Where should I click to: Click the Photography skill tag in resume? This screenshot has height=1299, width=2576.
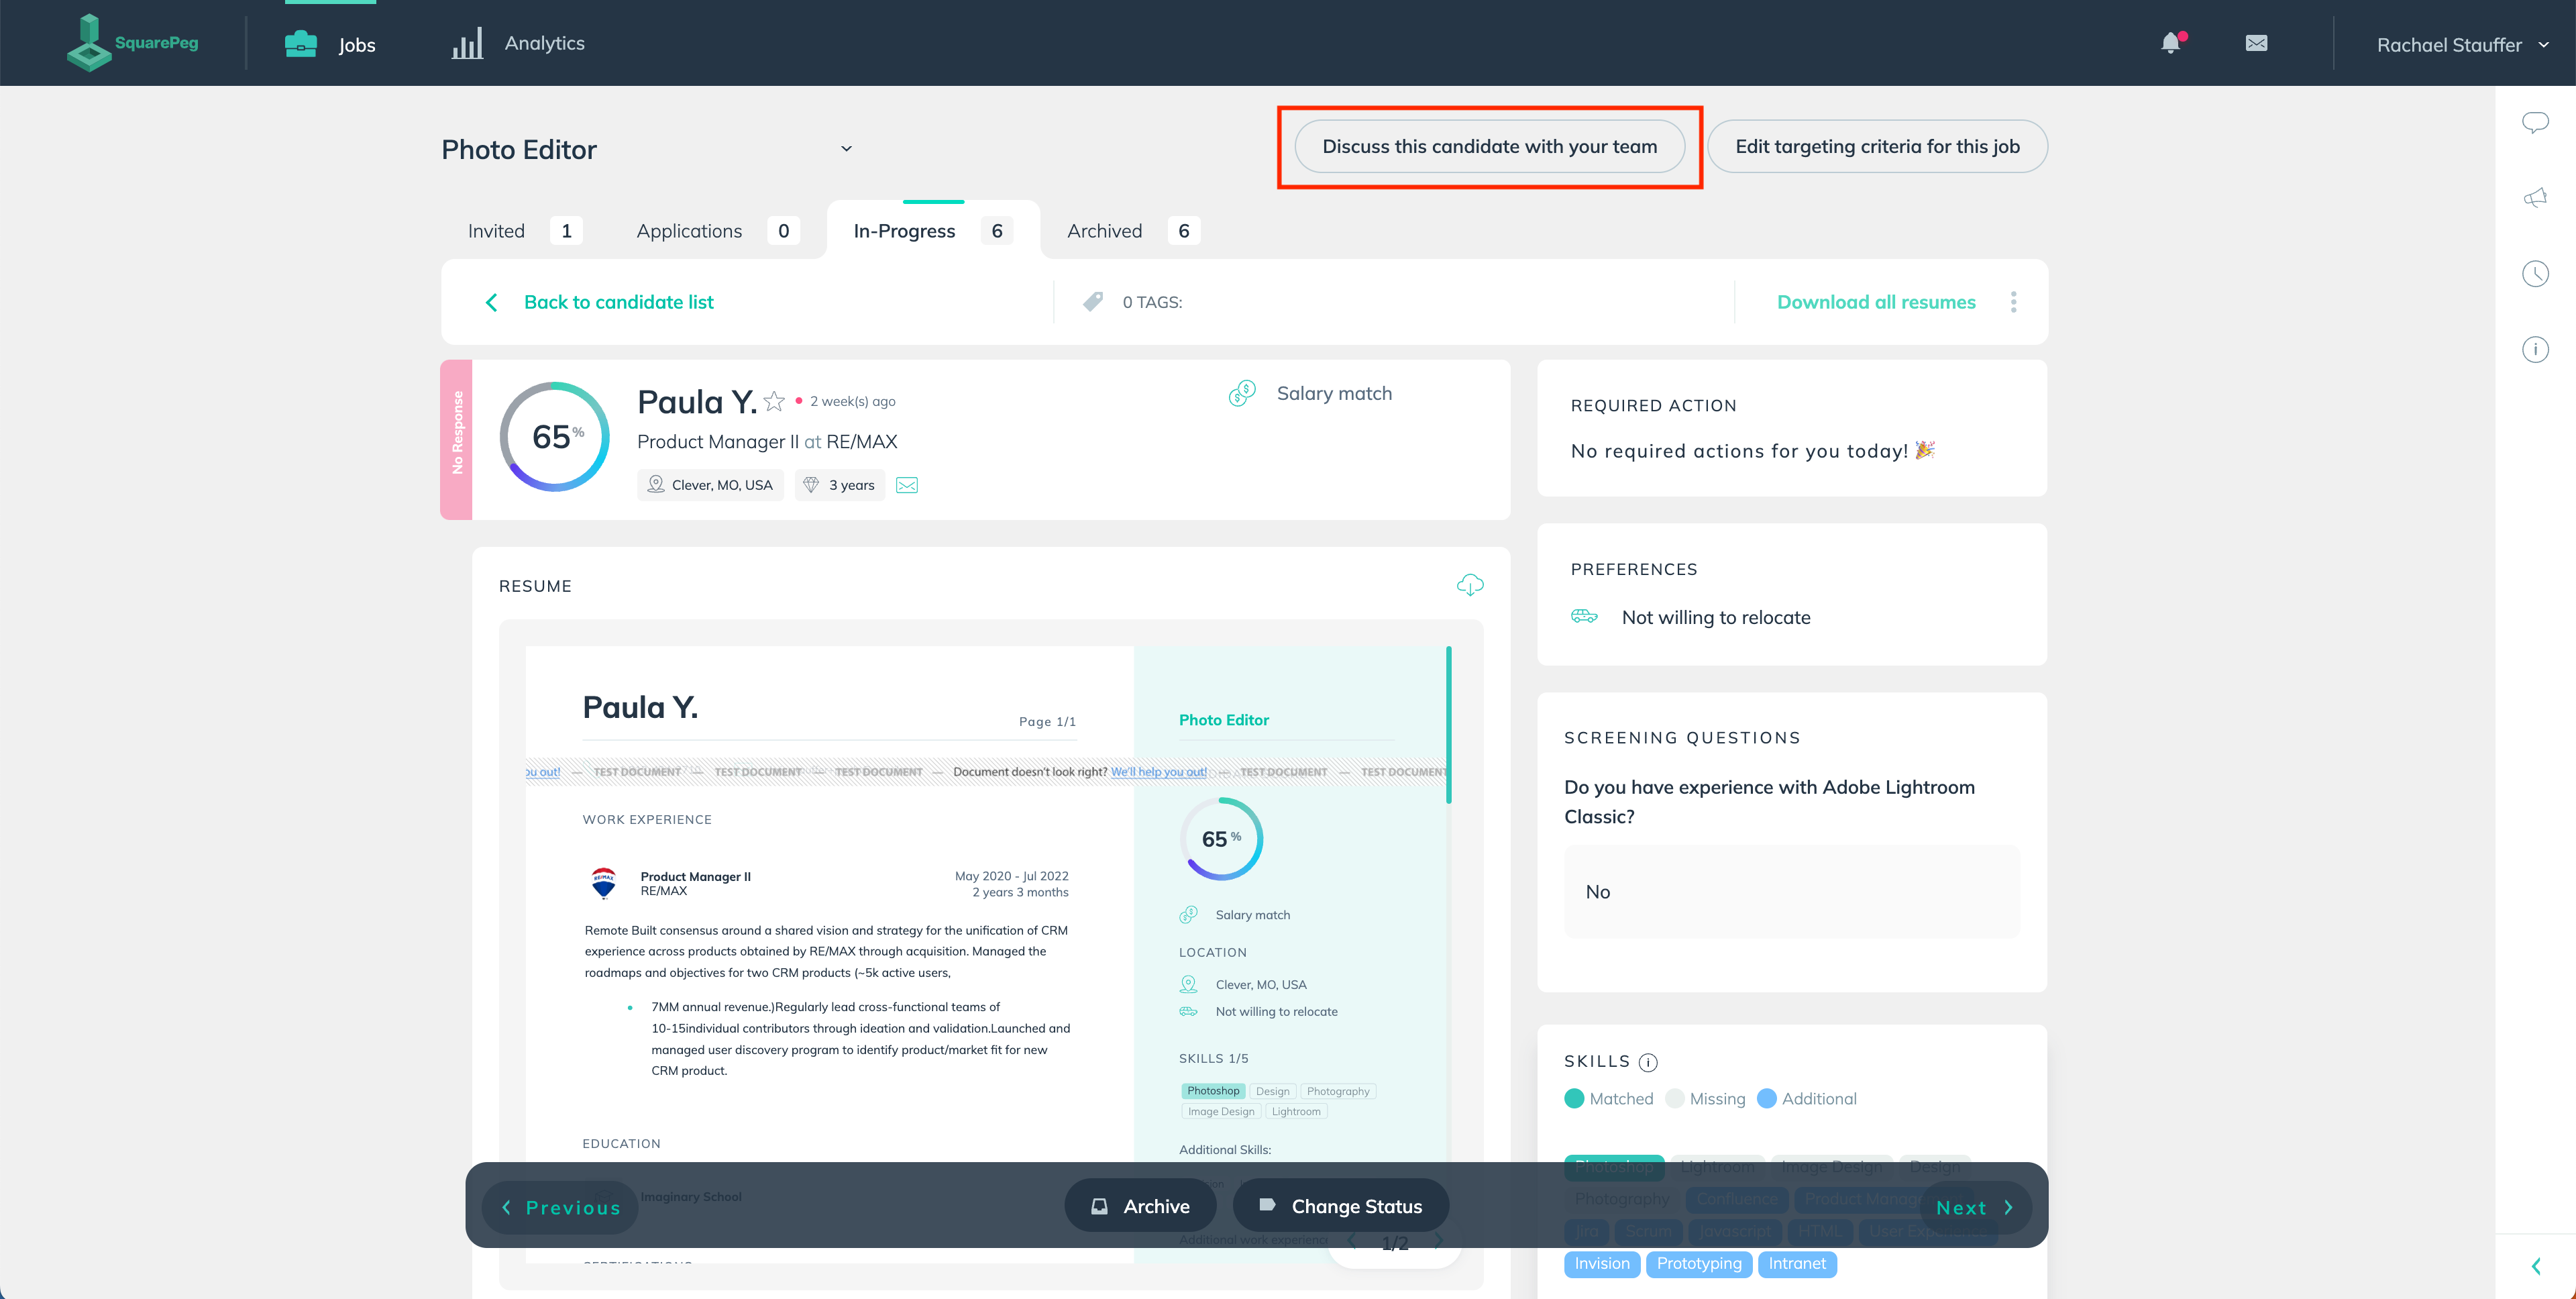tap(1337, 1091)
